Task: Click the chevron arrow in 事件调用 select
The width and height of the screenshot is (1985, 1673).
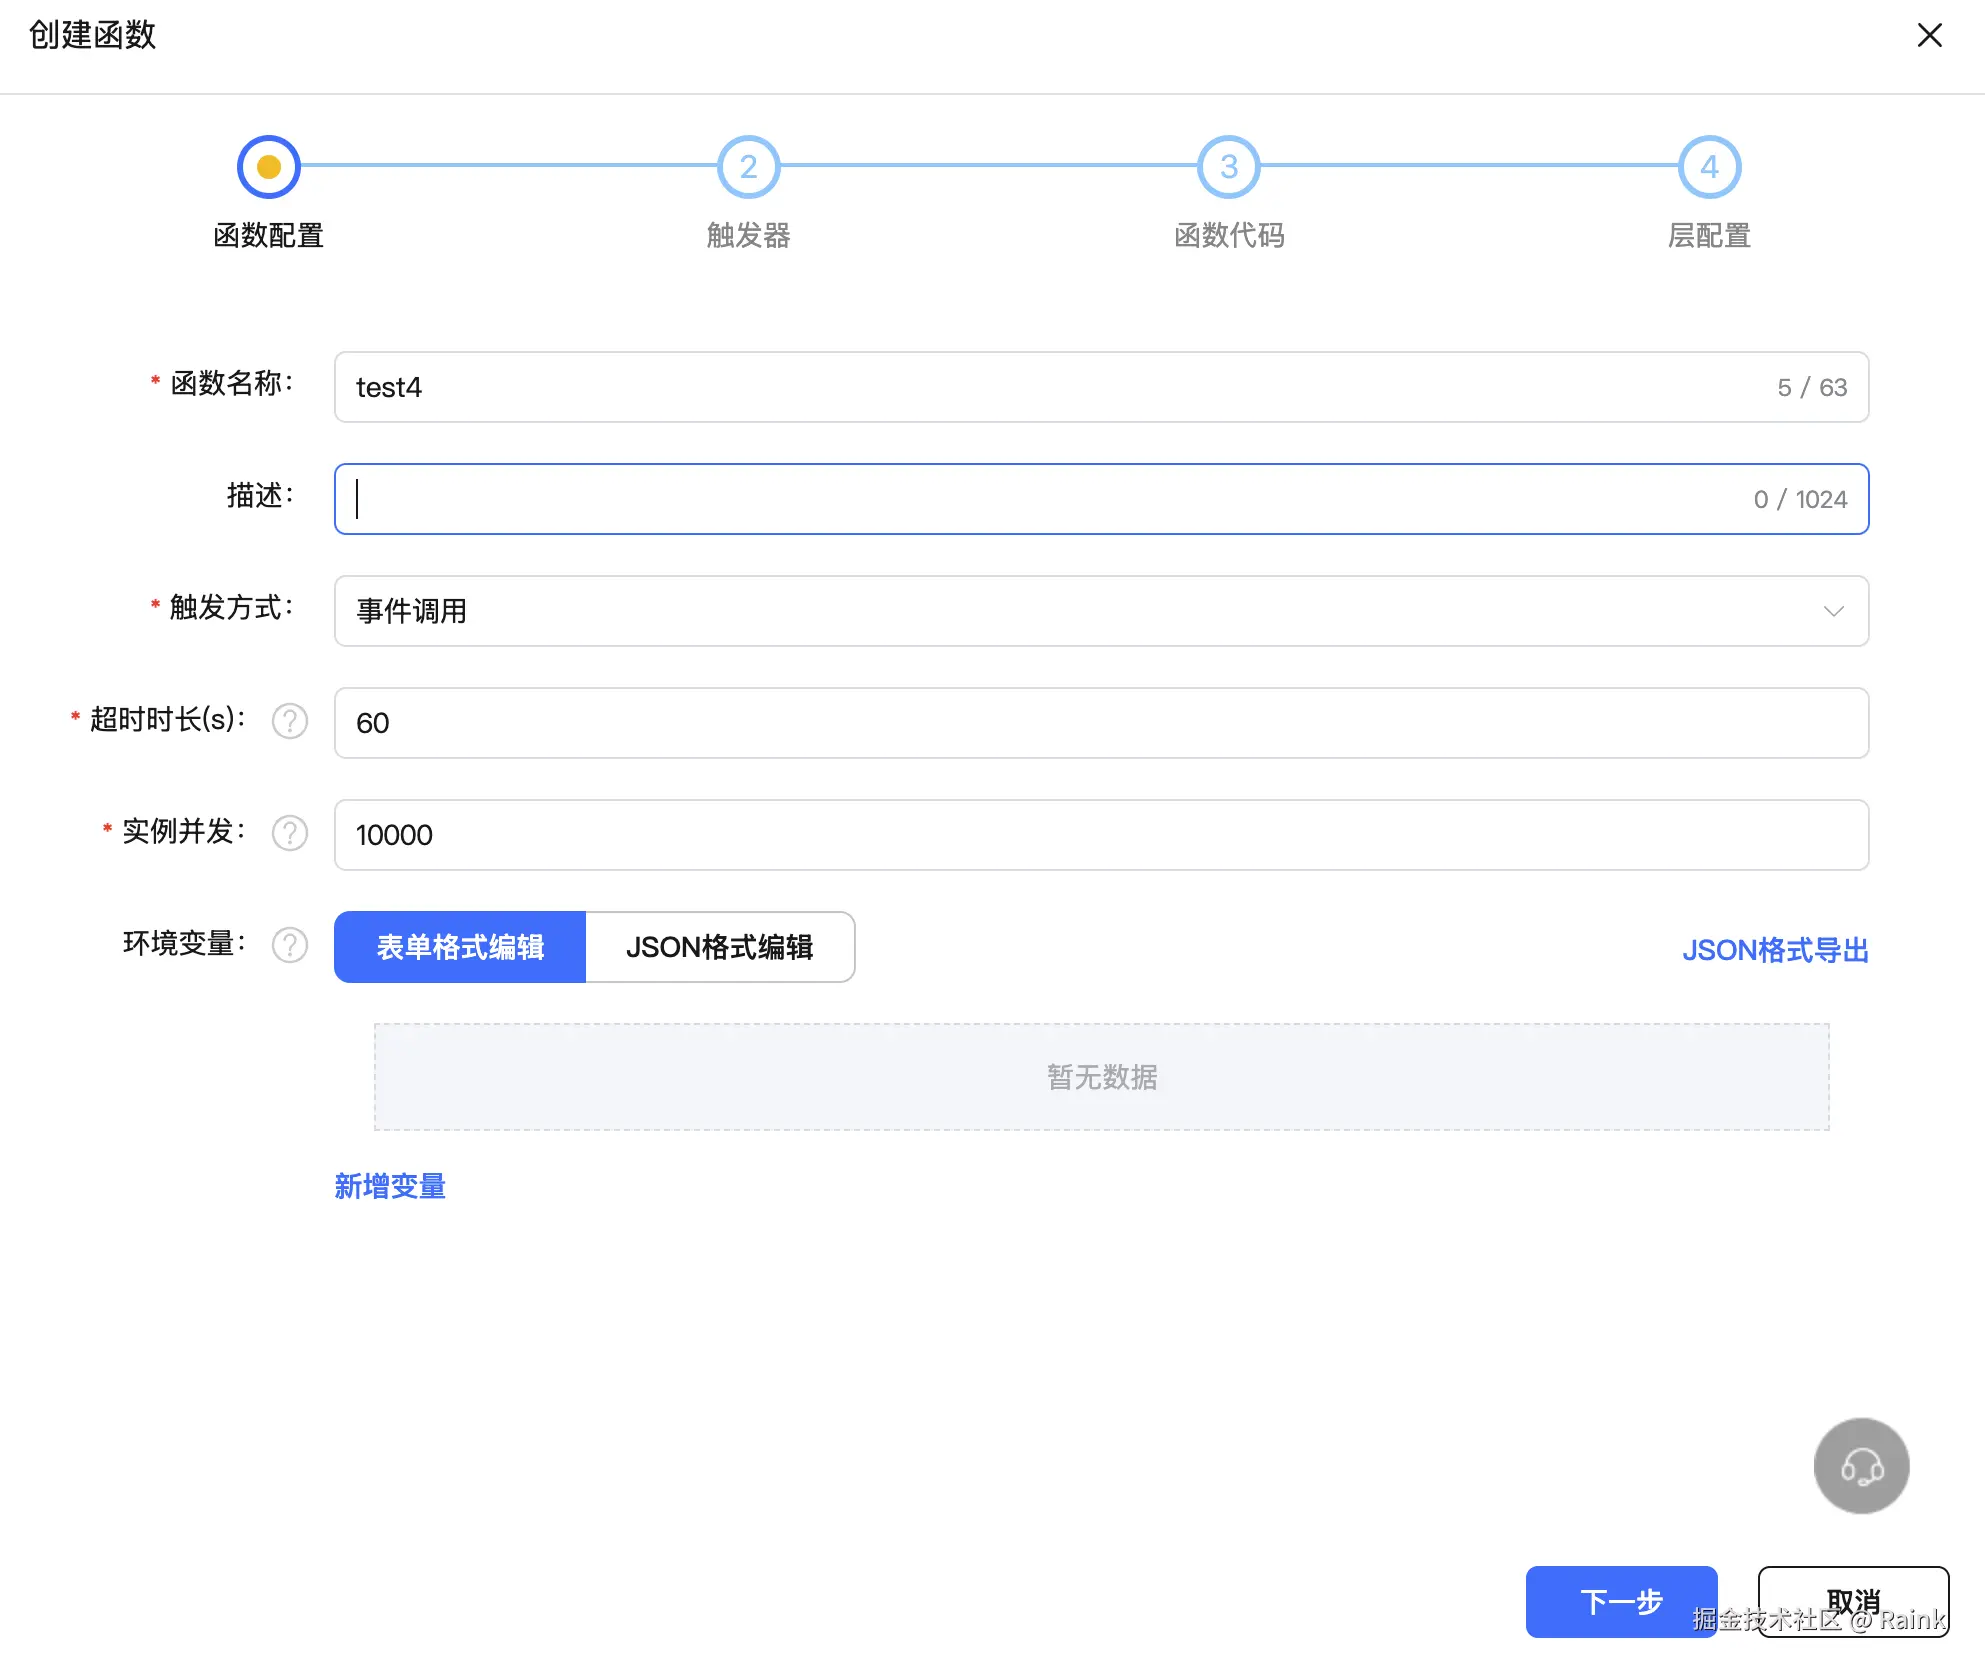Action: (x=1833, y=611)
